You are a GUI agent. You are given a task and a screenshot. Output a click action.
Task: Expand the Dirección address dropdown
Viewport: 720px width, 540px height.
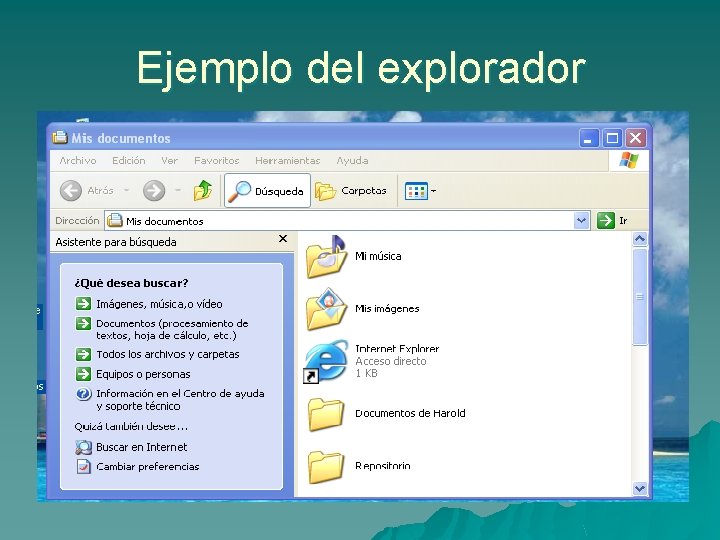(581, 220)
